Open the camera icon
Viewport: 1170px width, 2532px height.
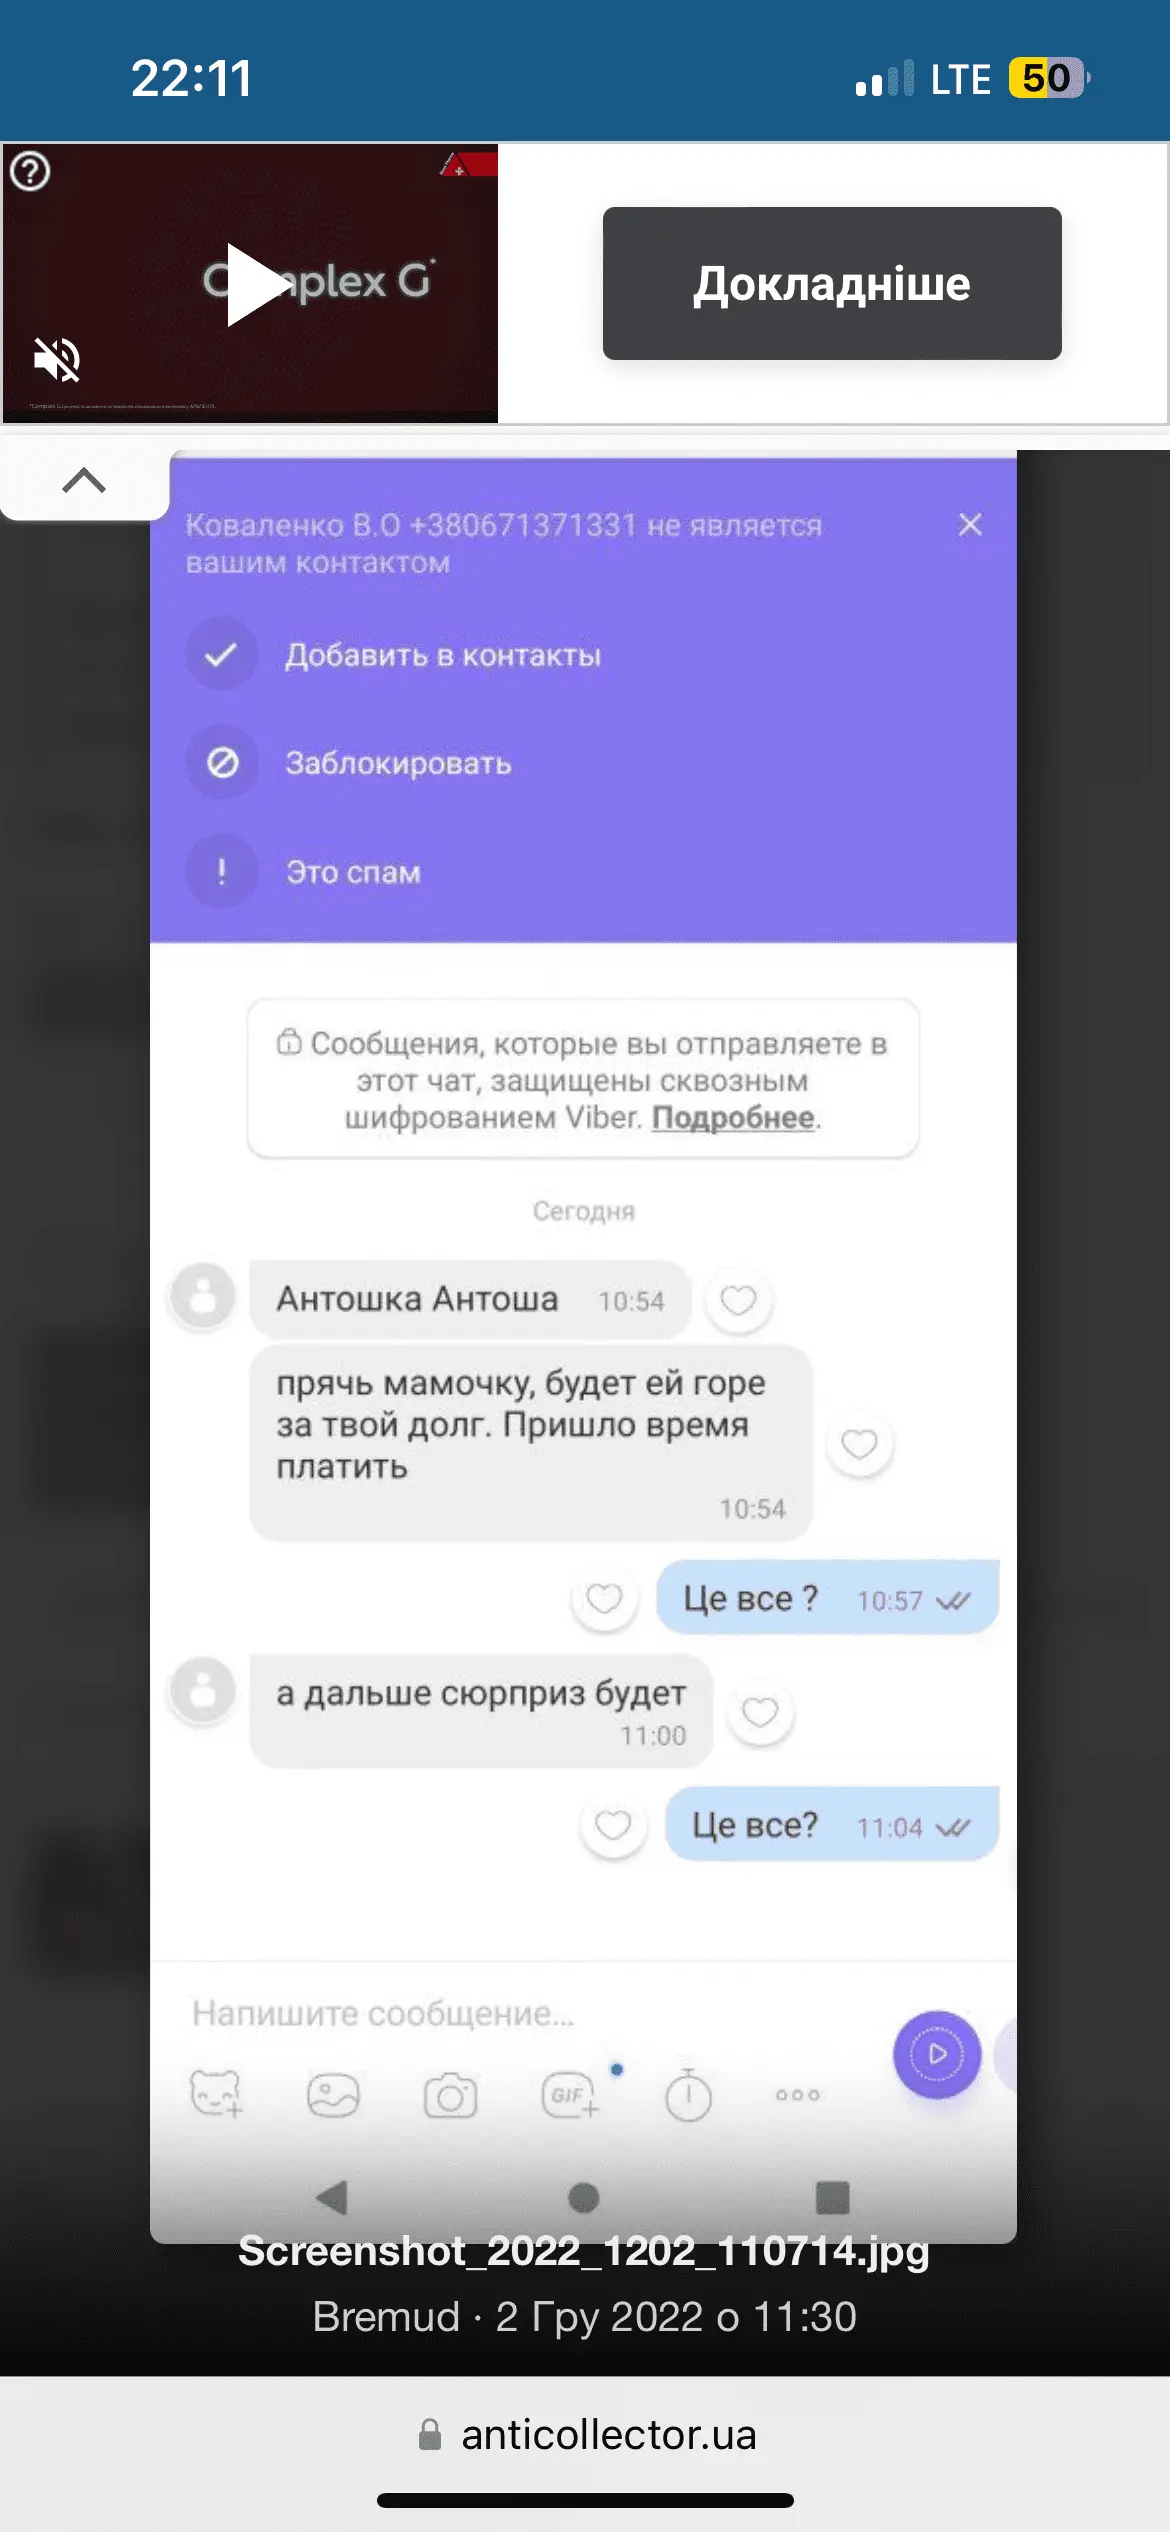coord(450,2095)
